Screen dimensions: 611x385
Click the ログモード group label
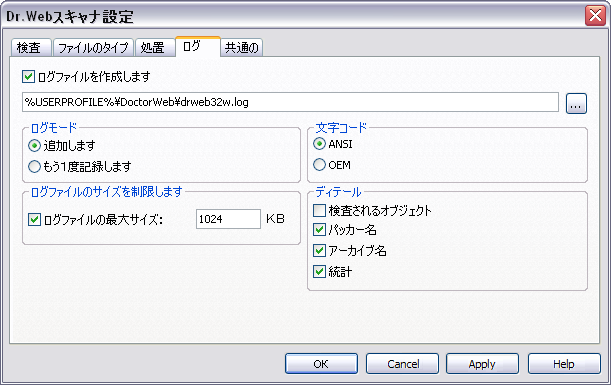click(x=54, y=127)
